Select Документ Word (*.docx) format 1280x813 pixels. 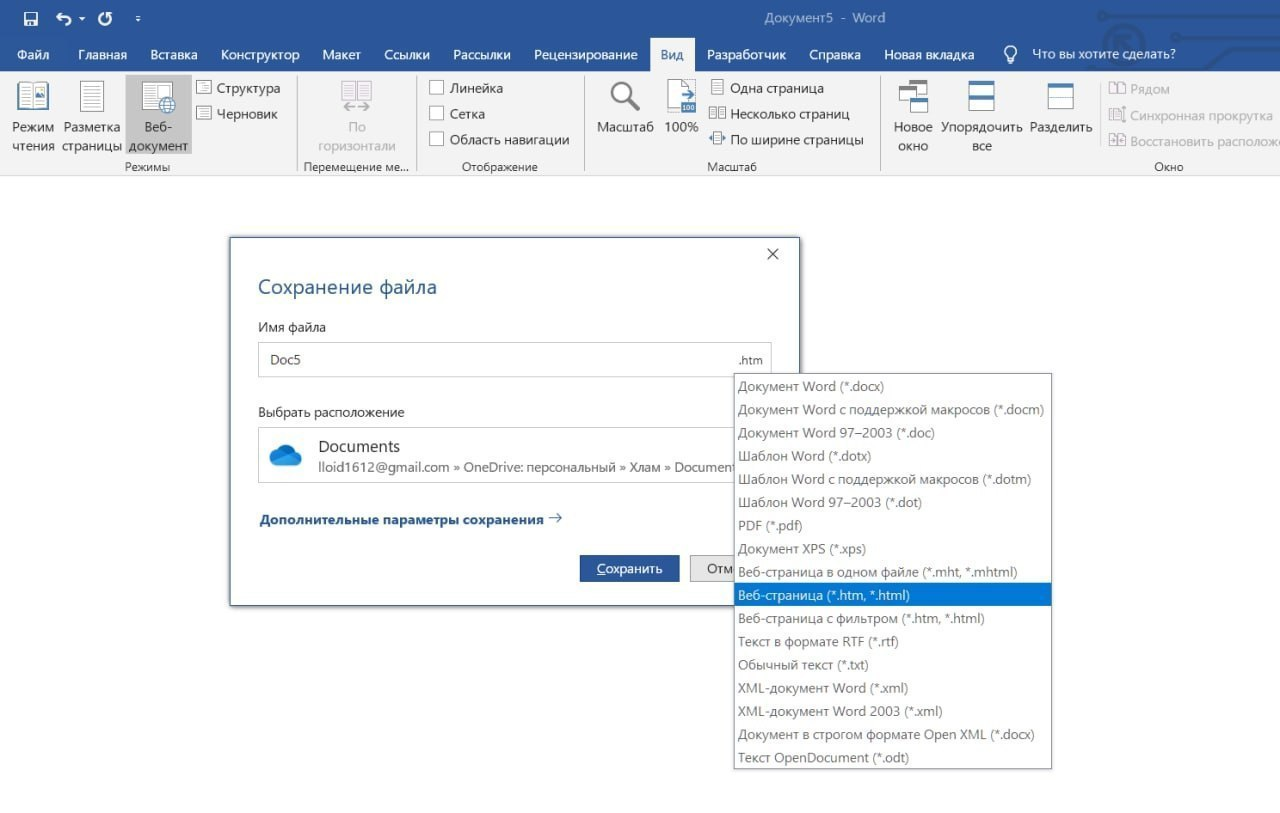pos(892,386)
